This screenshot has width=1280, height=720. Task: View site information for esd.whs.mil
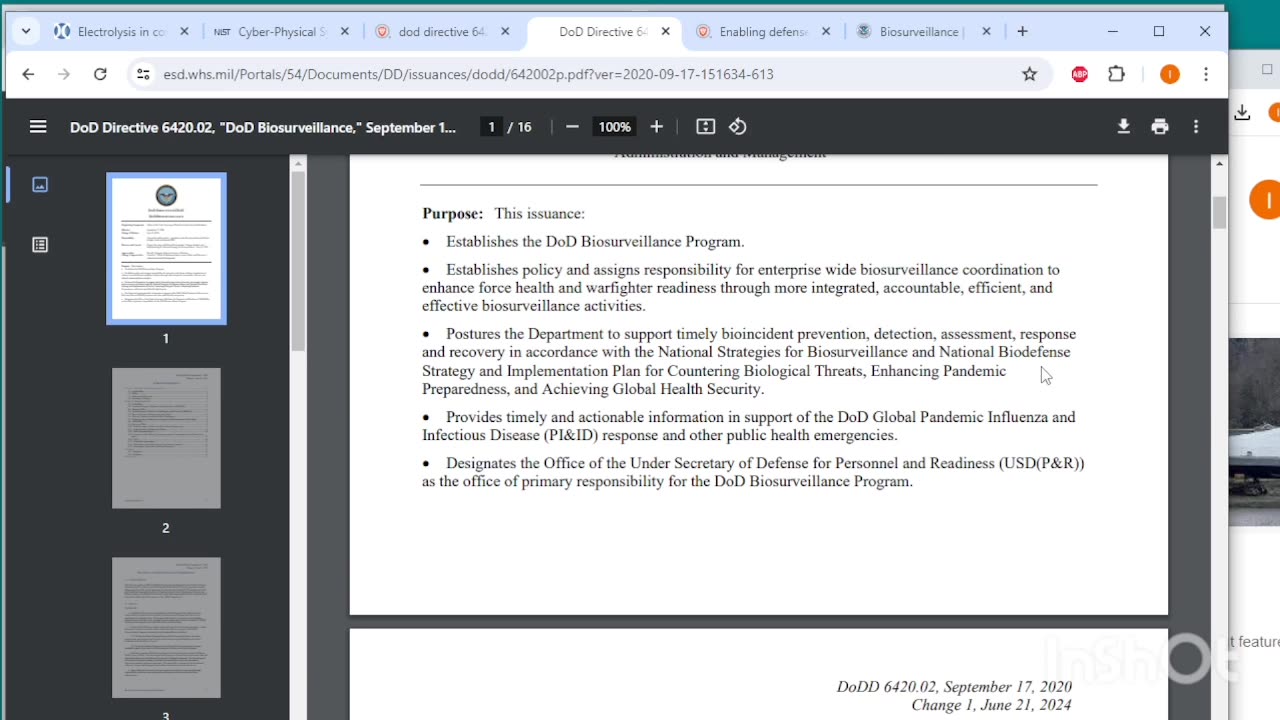tap(143, 74)
